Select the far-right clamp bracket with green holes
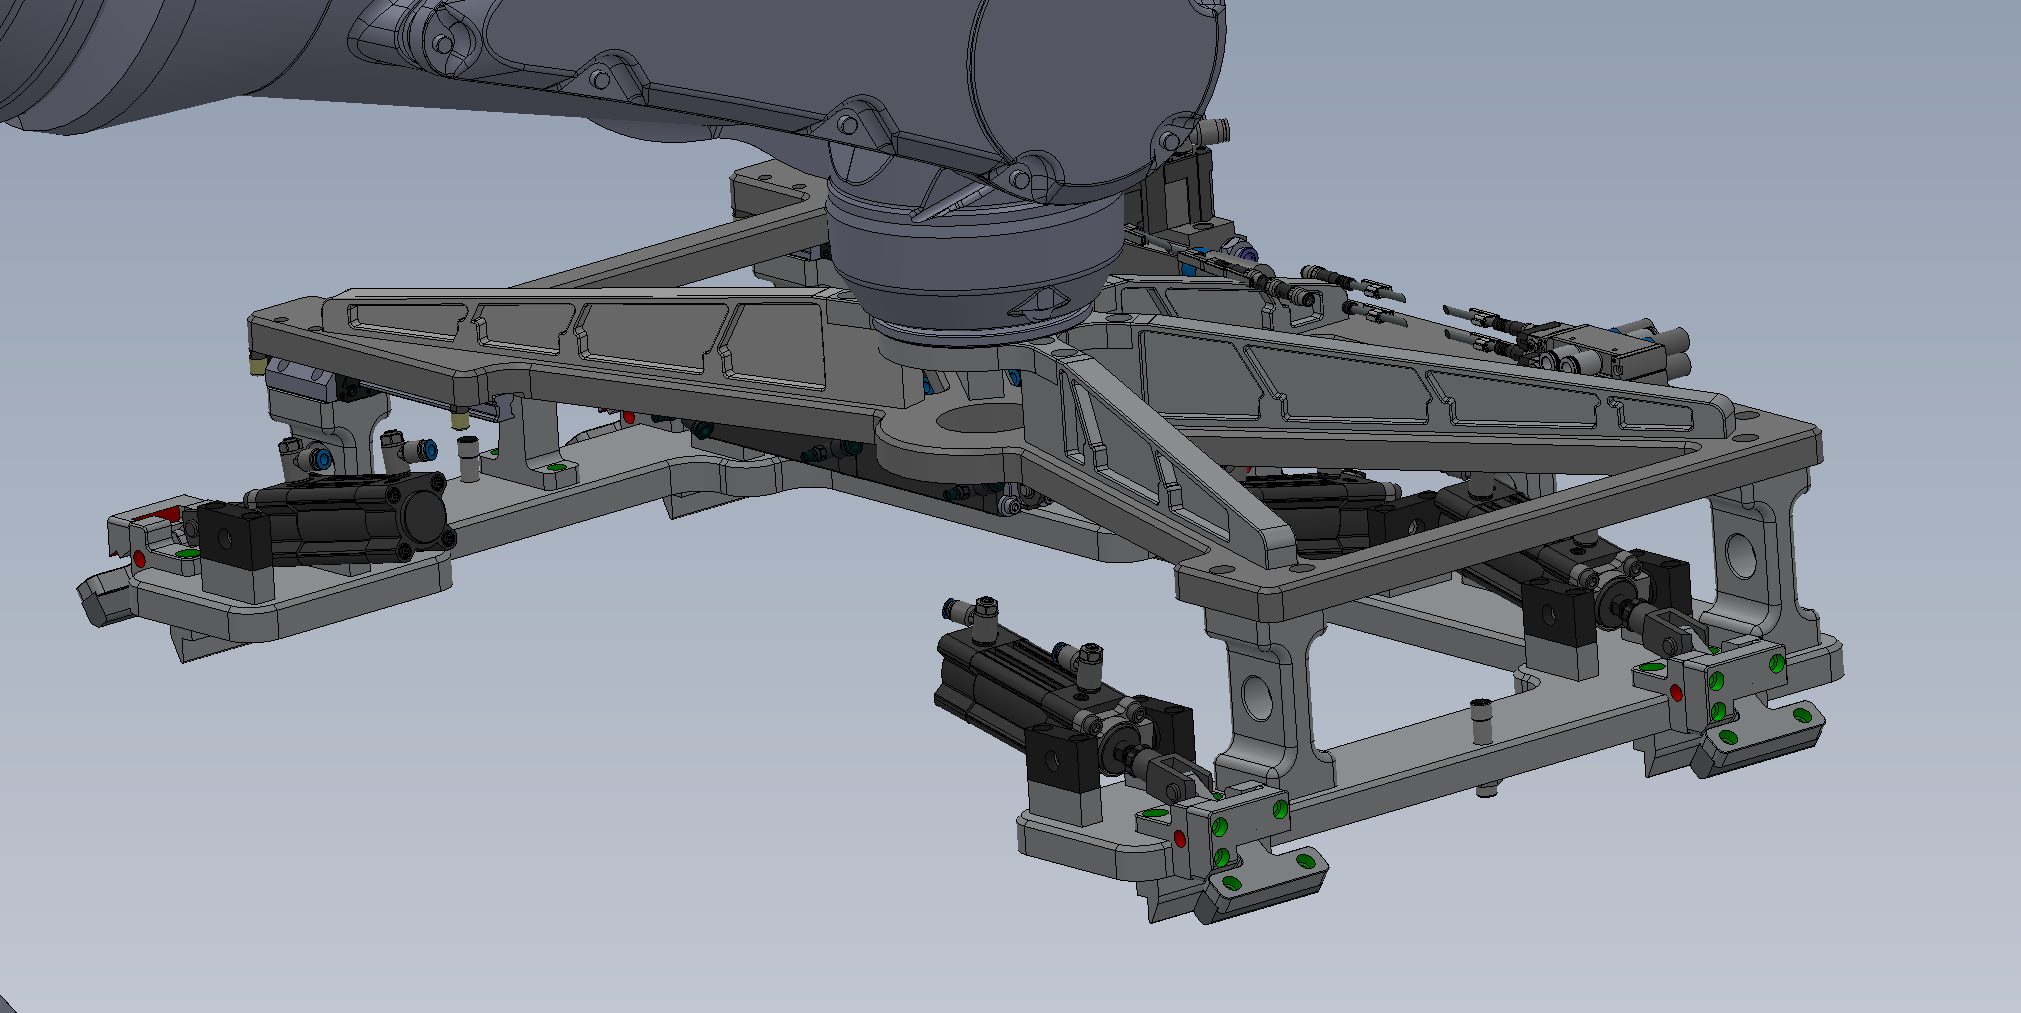 click(x=1730, y=705)
